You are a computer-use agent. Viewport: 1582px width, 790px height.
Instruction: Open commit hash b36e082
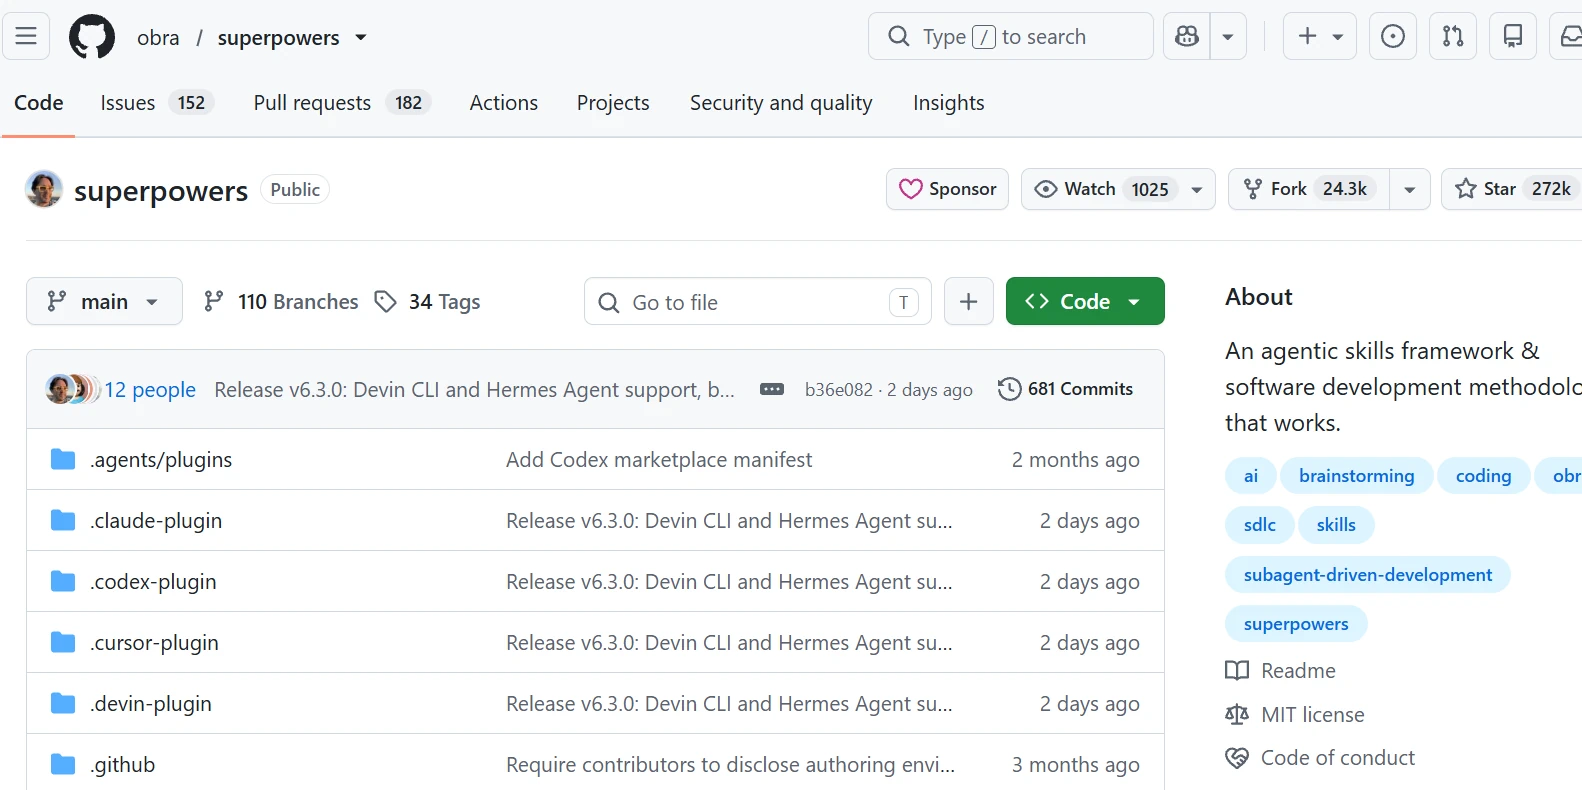pos(839,390)
